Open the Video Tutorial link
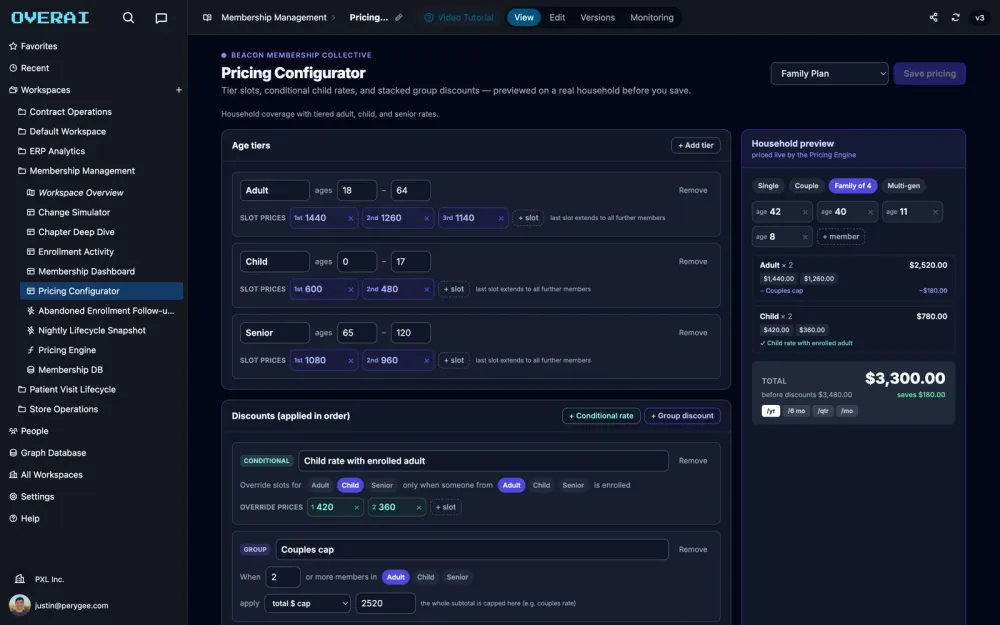1000x625 pixels. point(459,18)
